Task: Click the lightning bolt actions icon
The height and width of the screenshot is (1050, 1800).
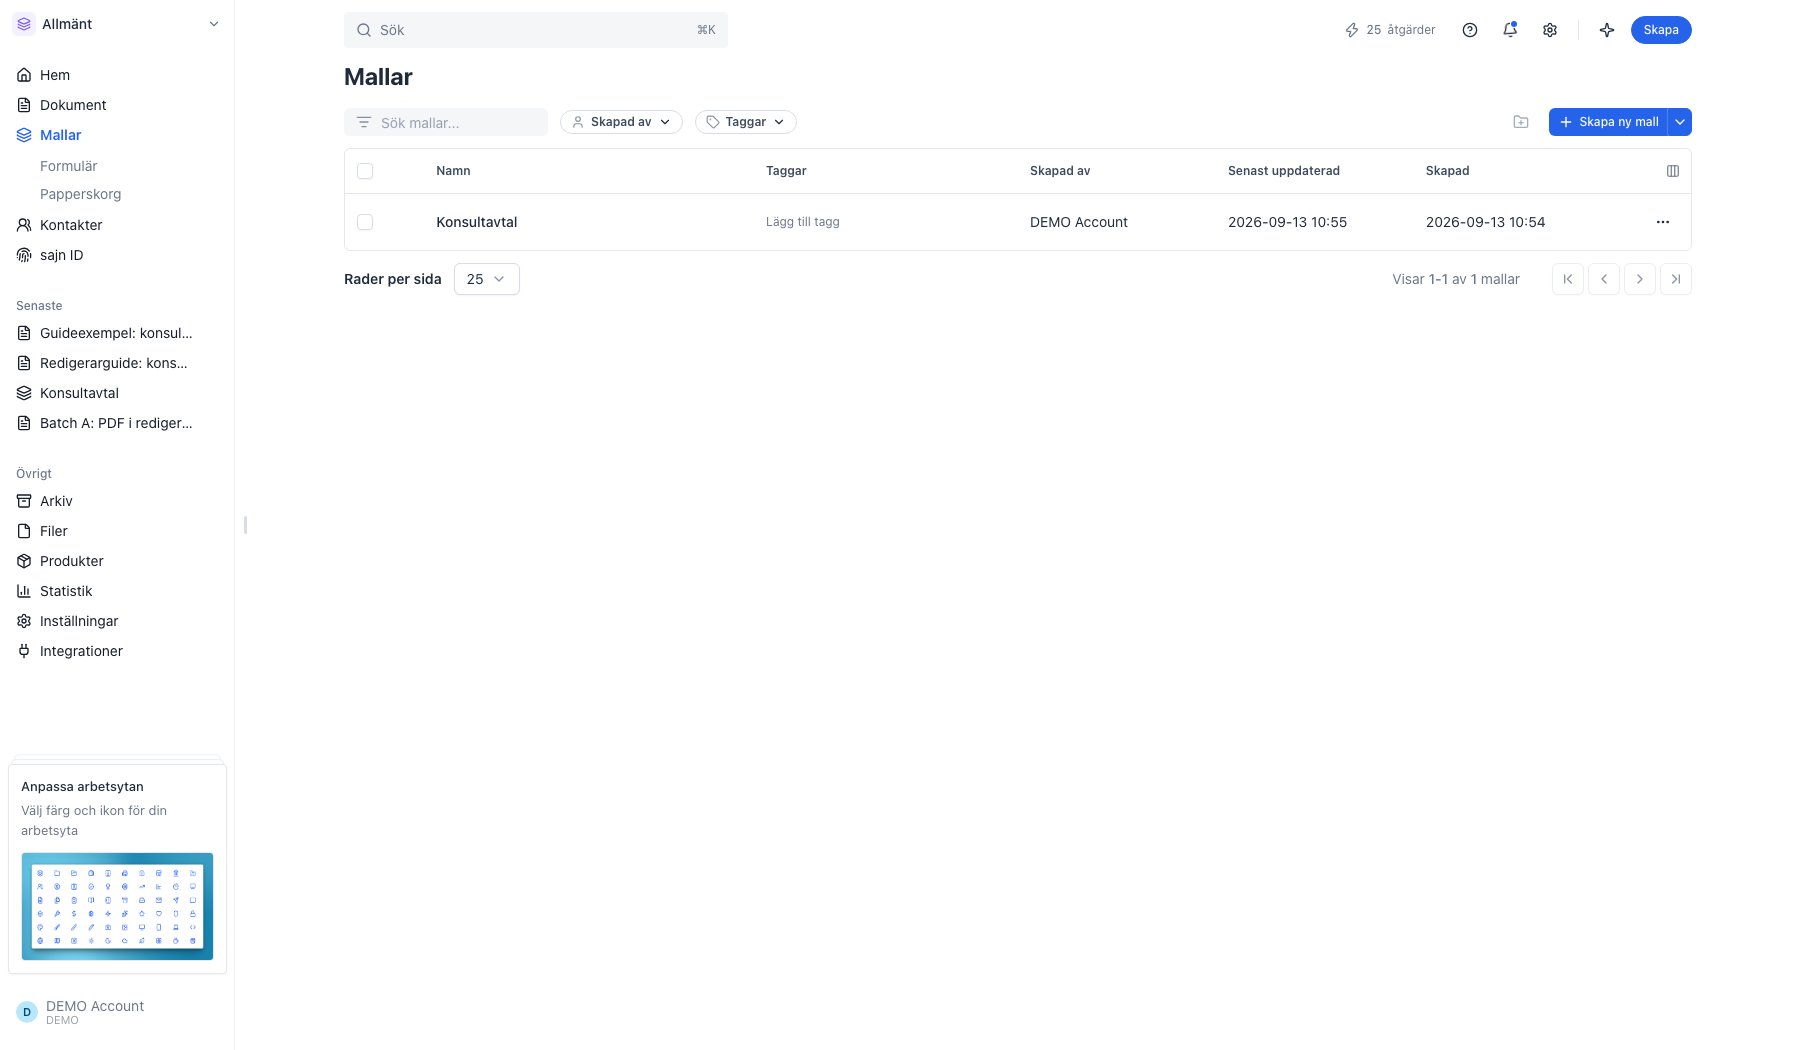Action: [x=1352, y=30]
